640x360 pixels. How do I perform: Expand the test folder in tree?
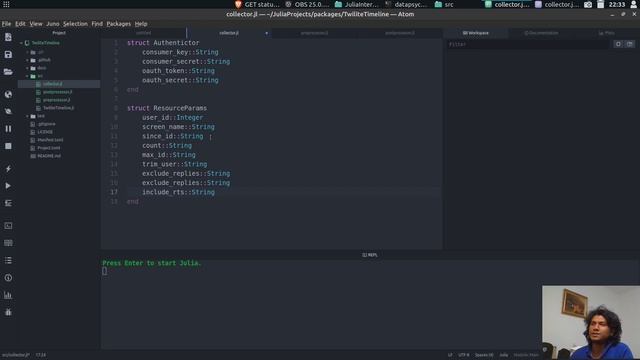click(27, 116)
